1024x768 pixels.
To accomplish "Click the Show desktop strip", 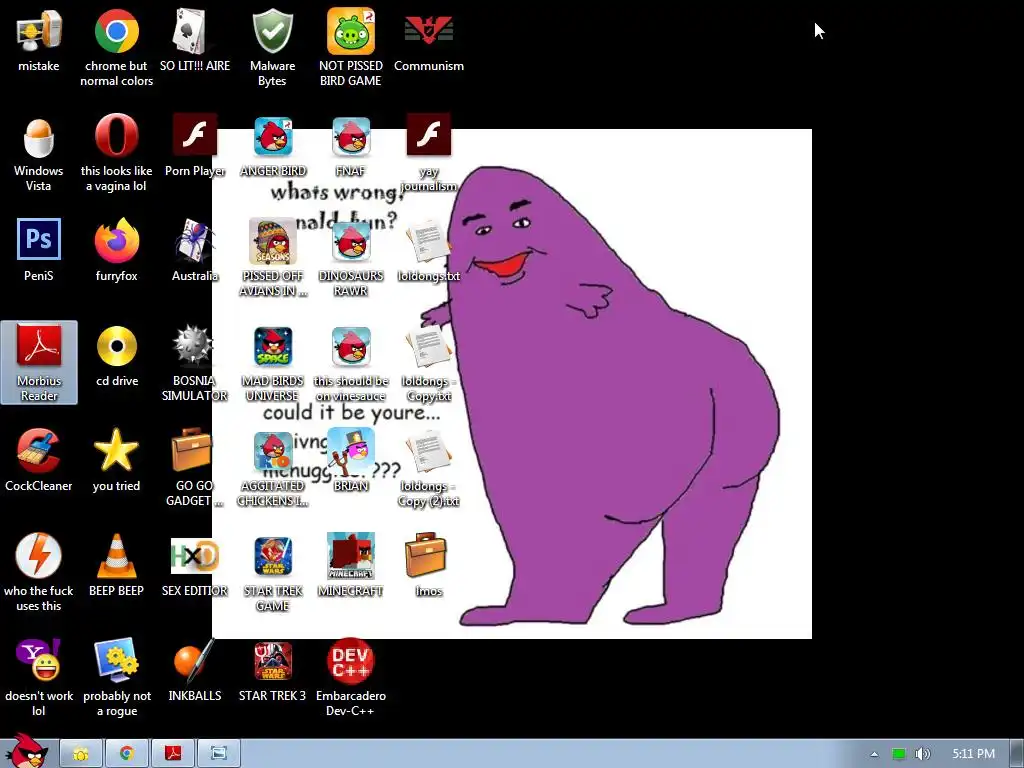I will (x=1017, y=754).
